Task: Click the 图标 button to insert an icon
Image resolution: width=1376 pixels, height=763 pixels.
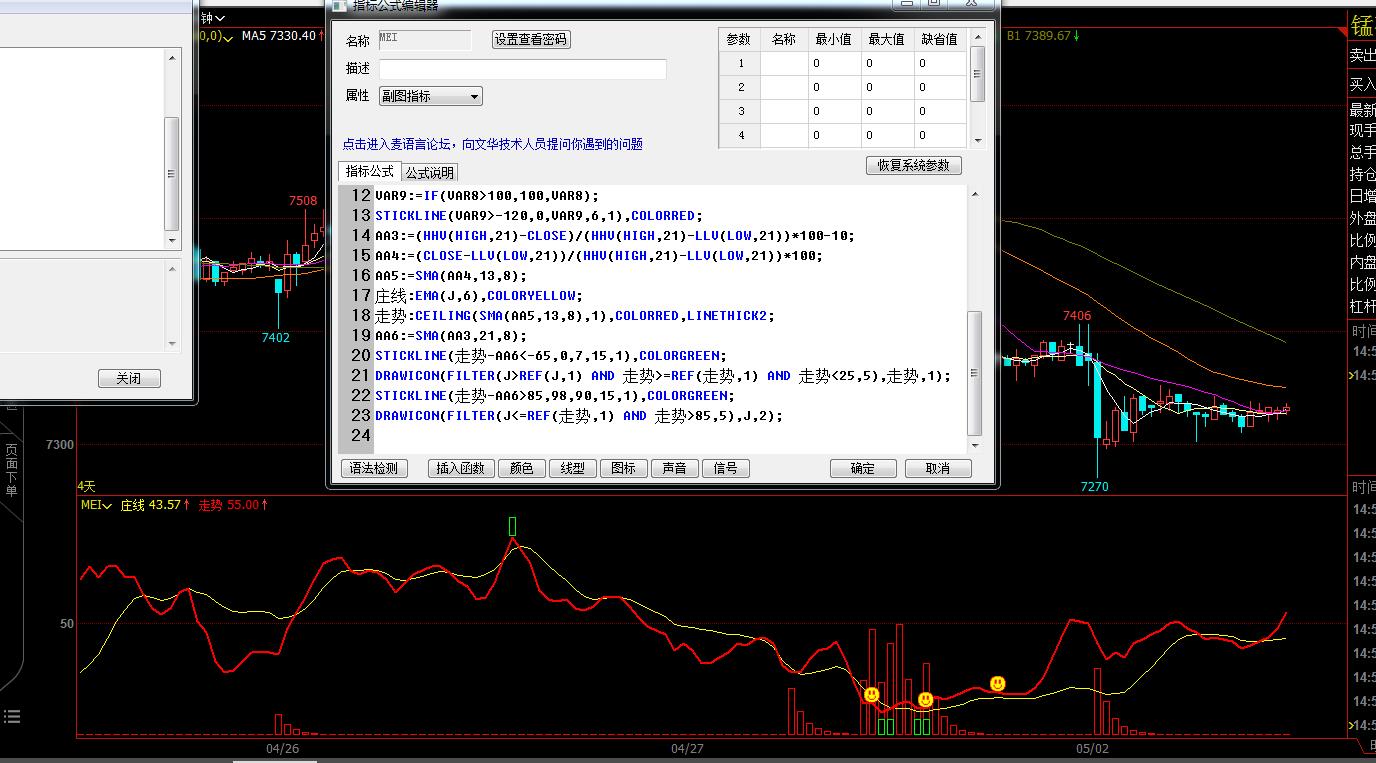Action: pyautogui.click(x=623, y=468)
